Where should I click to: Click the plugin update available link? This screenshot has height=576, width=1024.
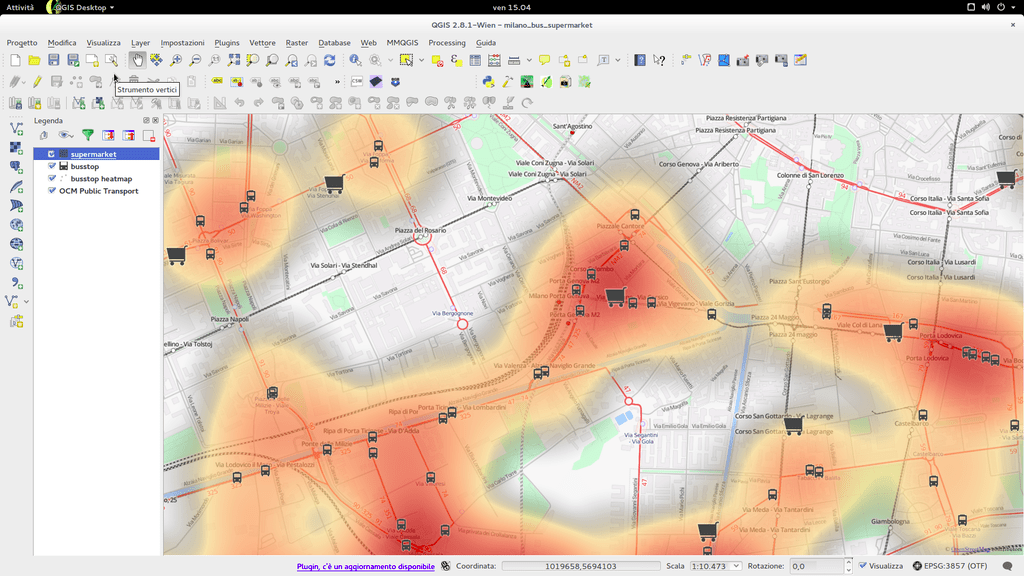pos(366,566)
